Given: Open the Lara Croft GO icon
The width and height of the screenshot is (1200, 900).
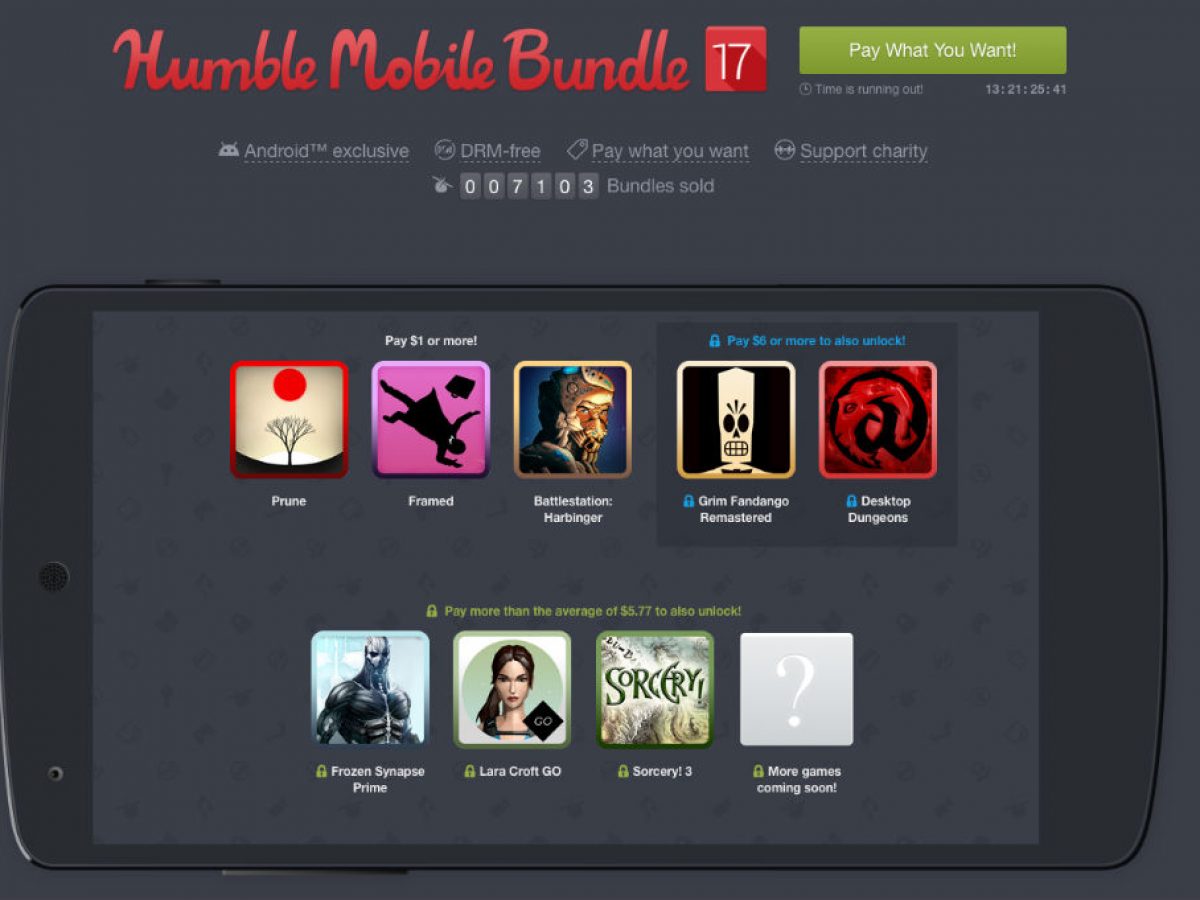Looking at the screenshot, I should pos(512,689).
